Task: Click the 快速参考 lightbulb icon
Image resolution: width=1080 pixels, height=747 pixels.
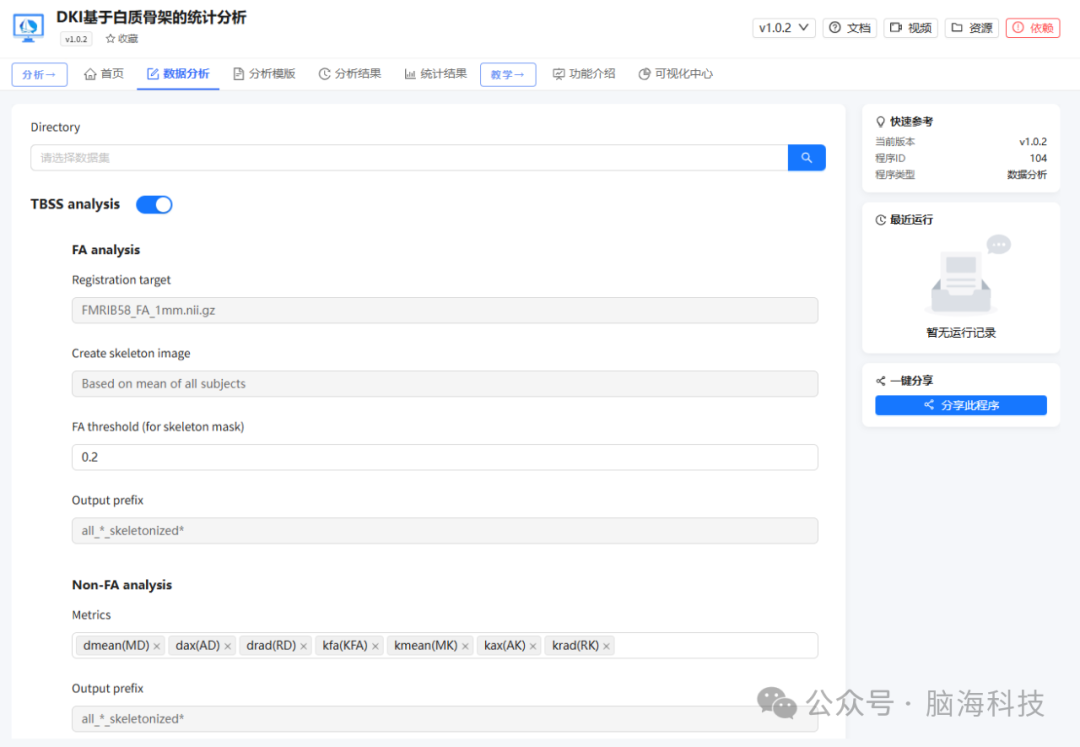Action: (880, 122)
